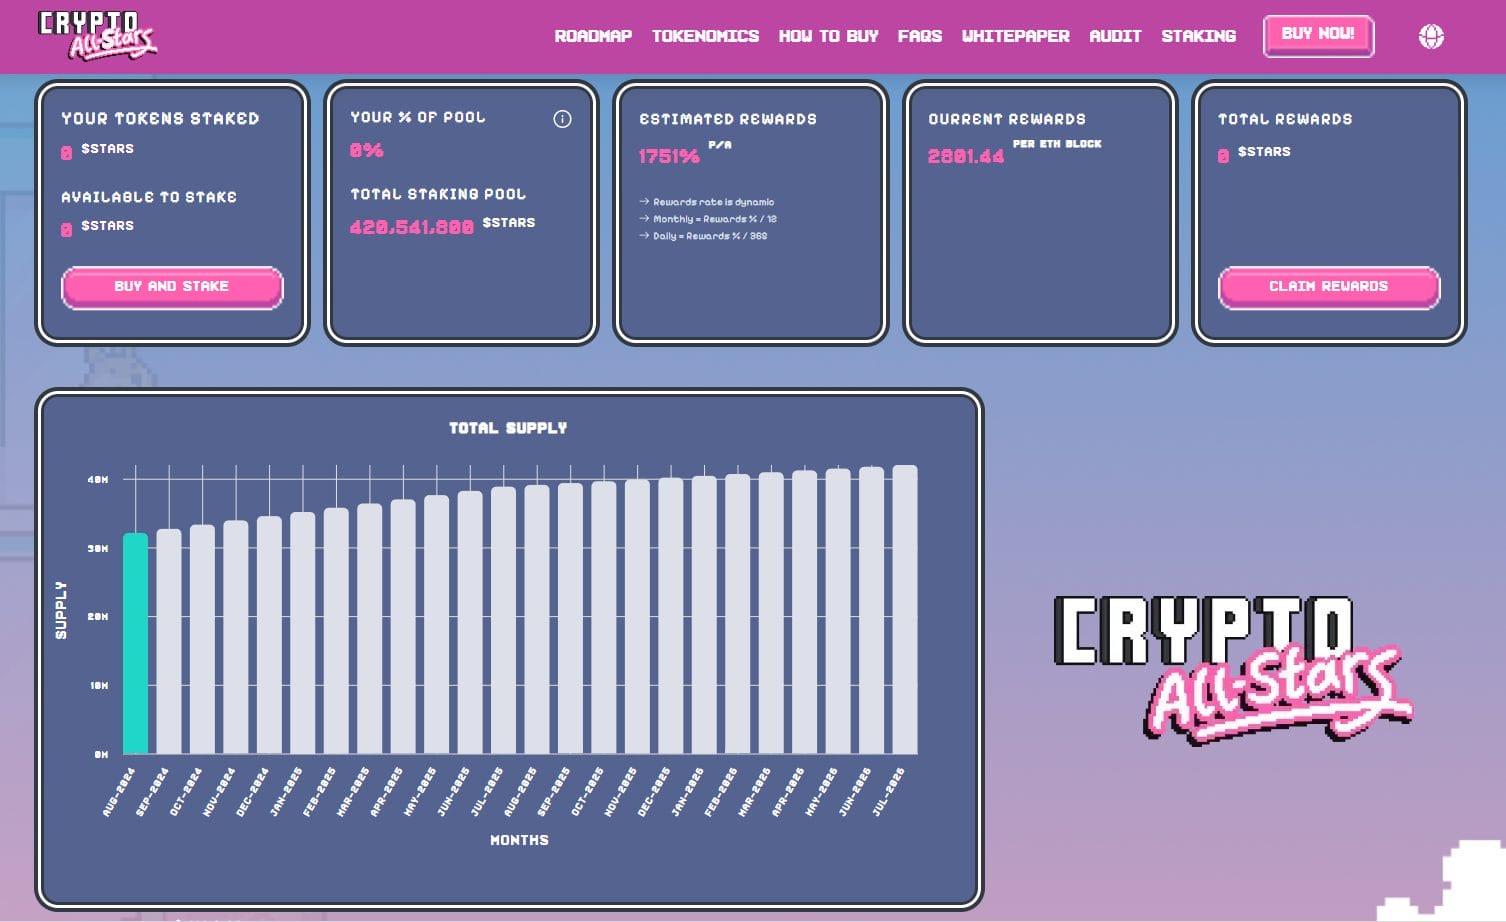Click the Buy and Stake button
The image size is (1506, 922).
(x=172, y=287)
